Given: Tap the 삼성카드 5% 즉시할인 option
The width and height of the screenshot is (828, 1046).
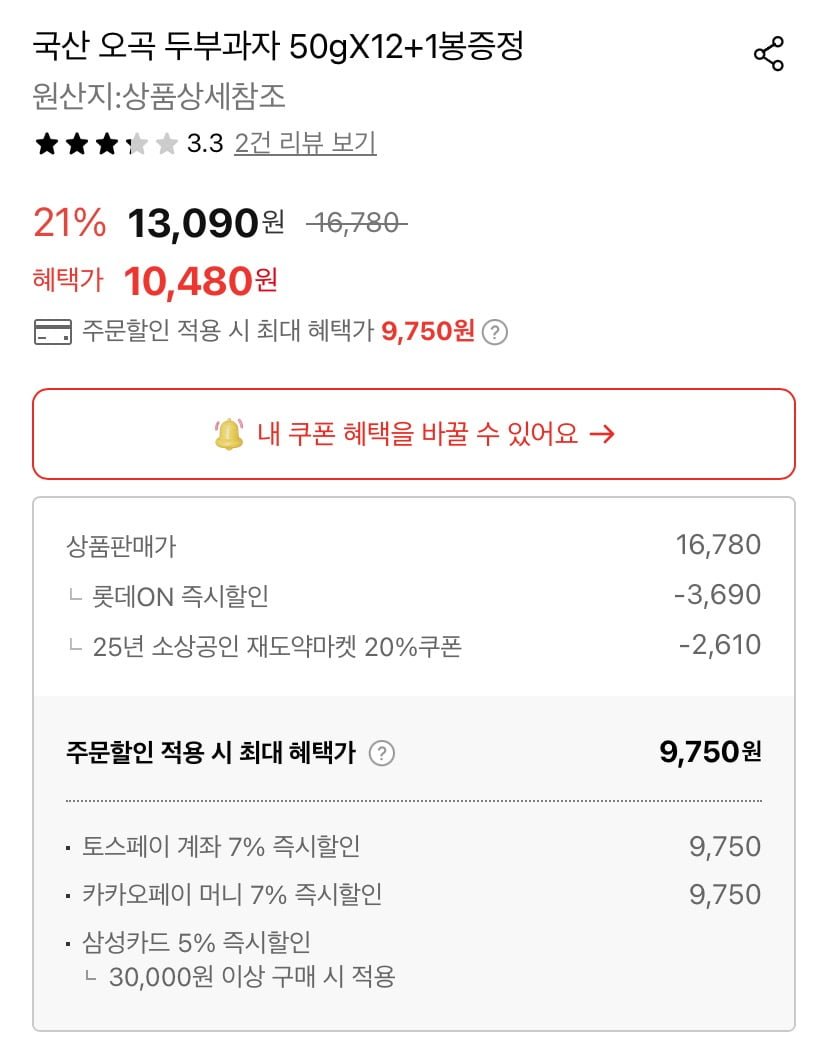Looking at the screenshot, I should (197, 942).
